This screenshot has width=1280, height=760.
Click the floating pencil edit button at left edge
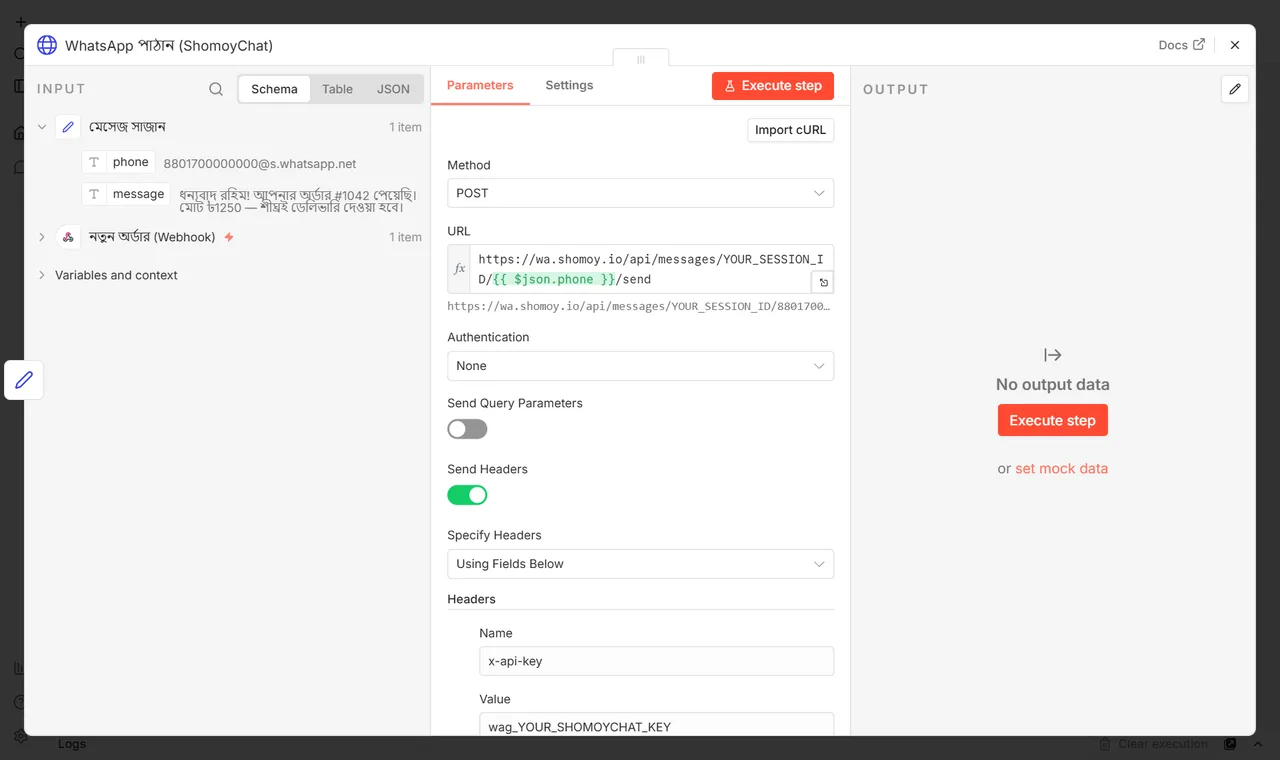[x=24, y=380]
